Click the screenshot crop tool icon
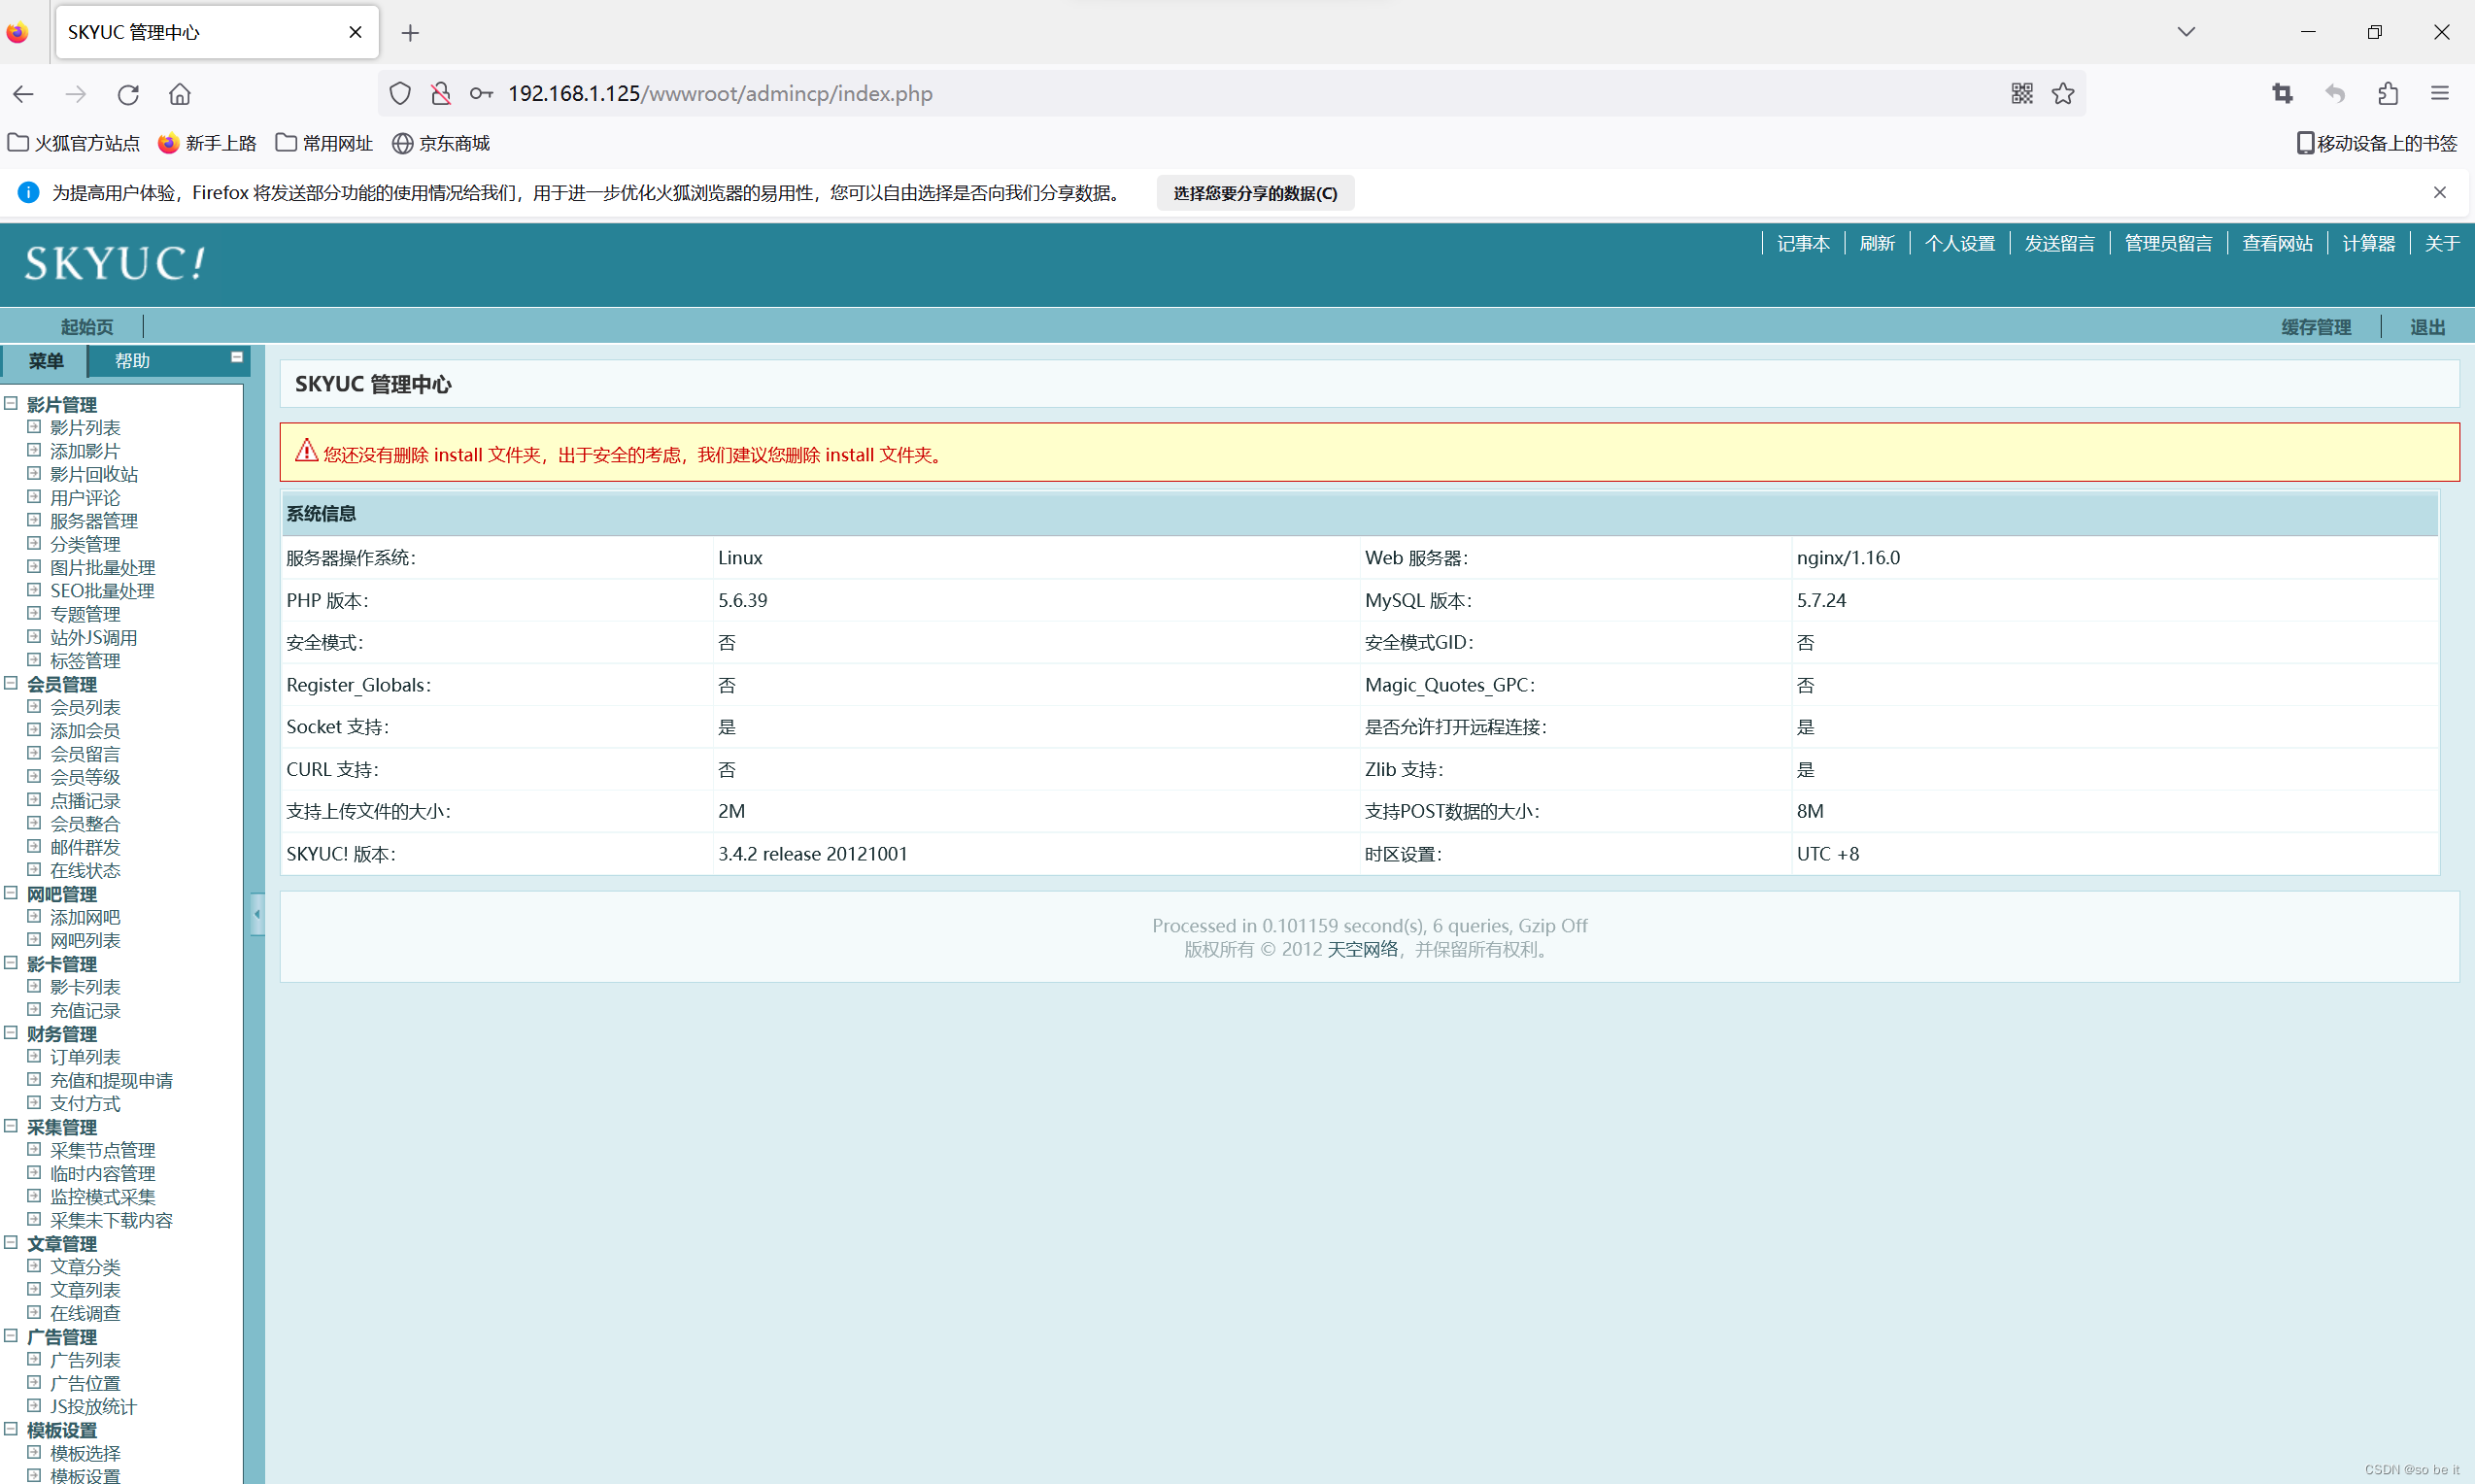2475x1484 pixels. point(2282,93)
